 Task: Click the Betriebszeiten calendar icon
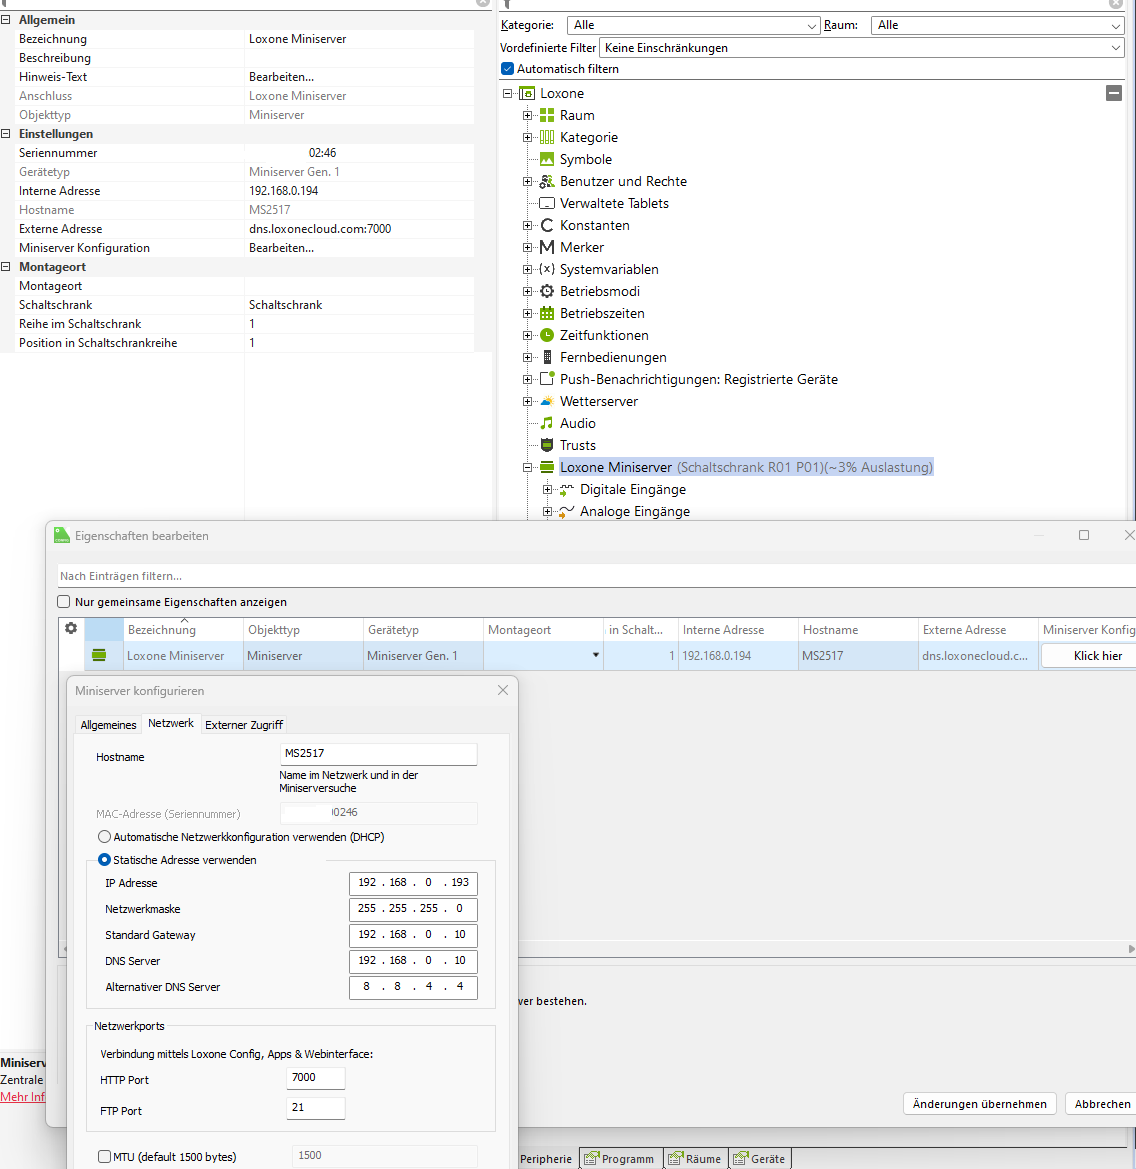click(547, 313)
